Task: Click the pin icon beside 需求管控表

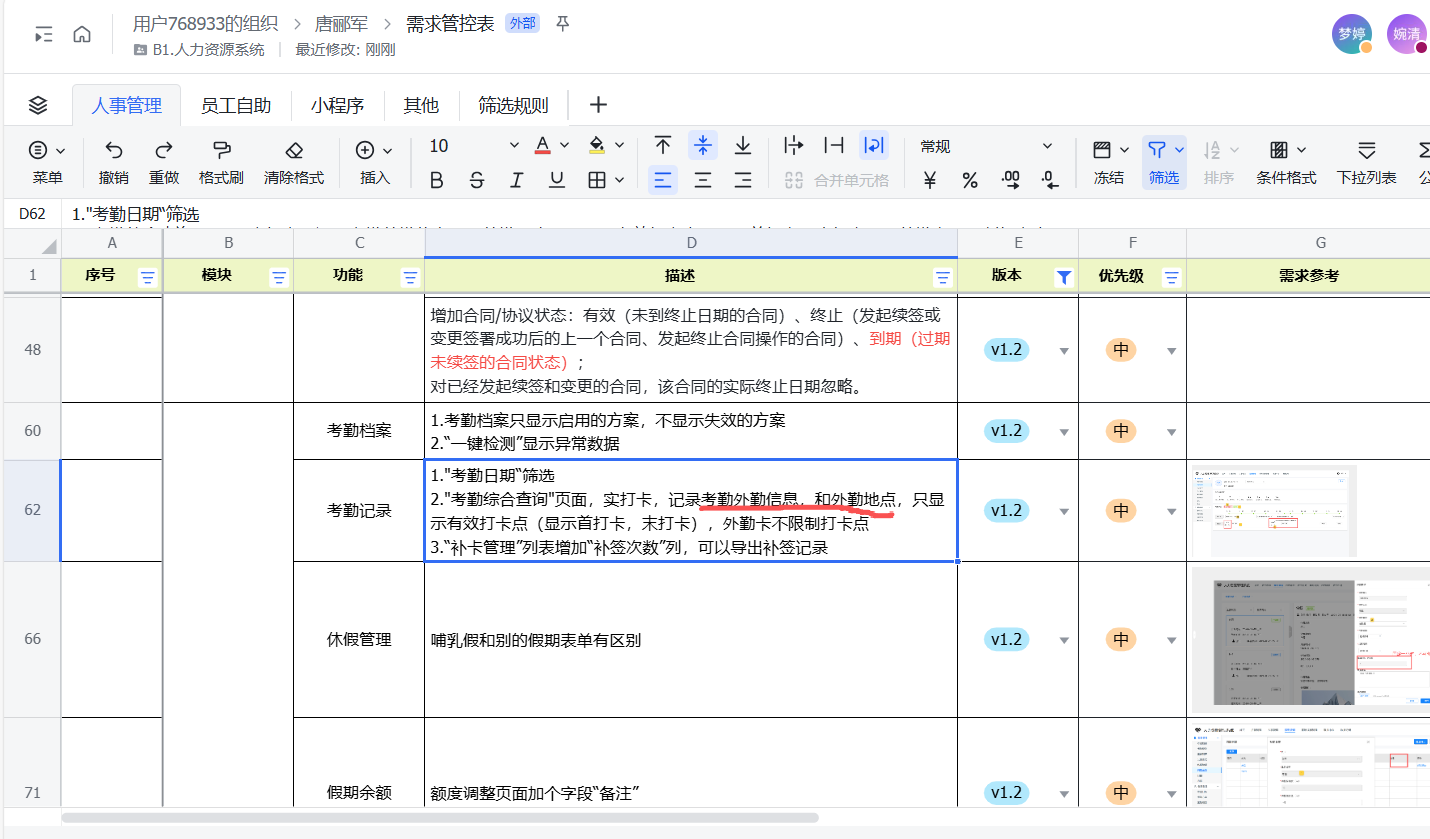Action: click(x=563, y=24)
